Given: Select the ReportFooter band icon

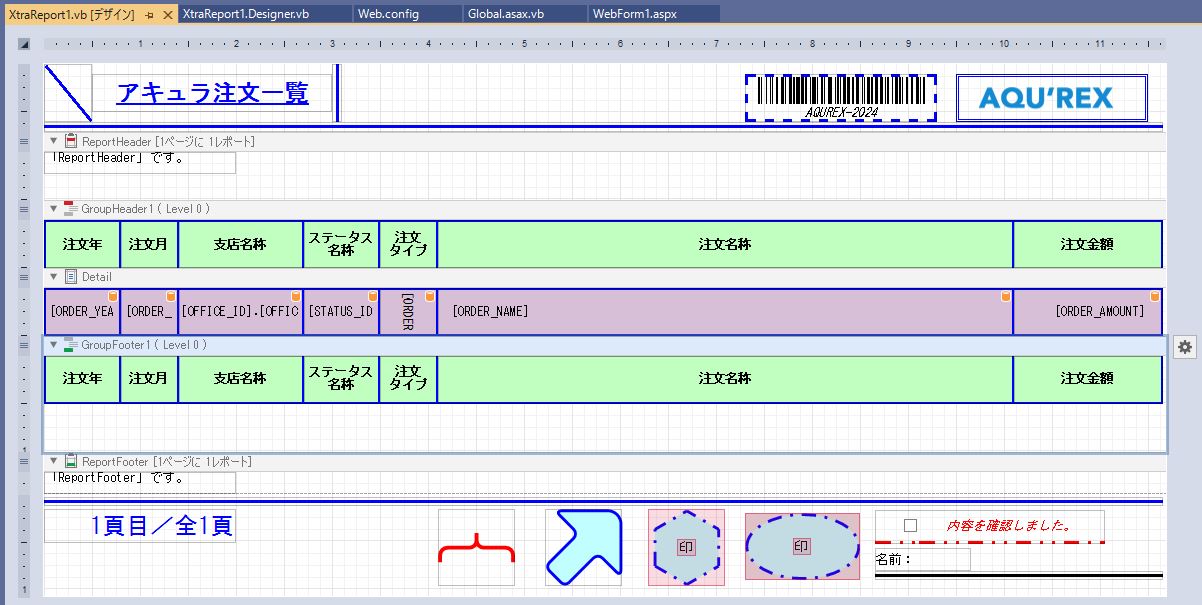Looking at the screenshot, I should [71, 462].
